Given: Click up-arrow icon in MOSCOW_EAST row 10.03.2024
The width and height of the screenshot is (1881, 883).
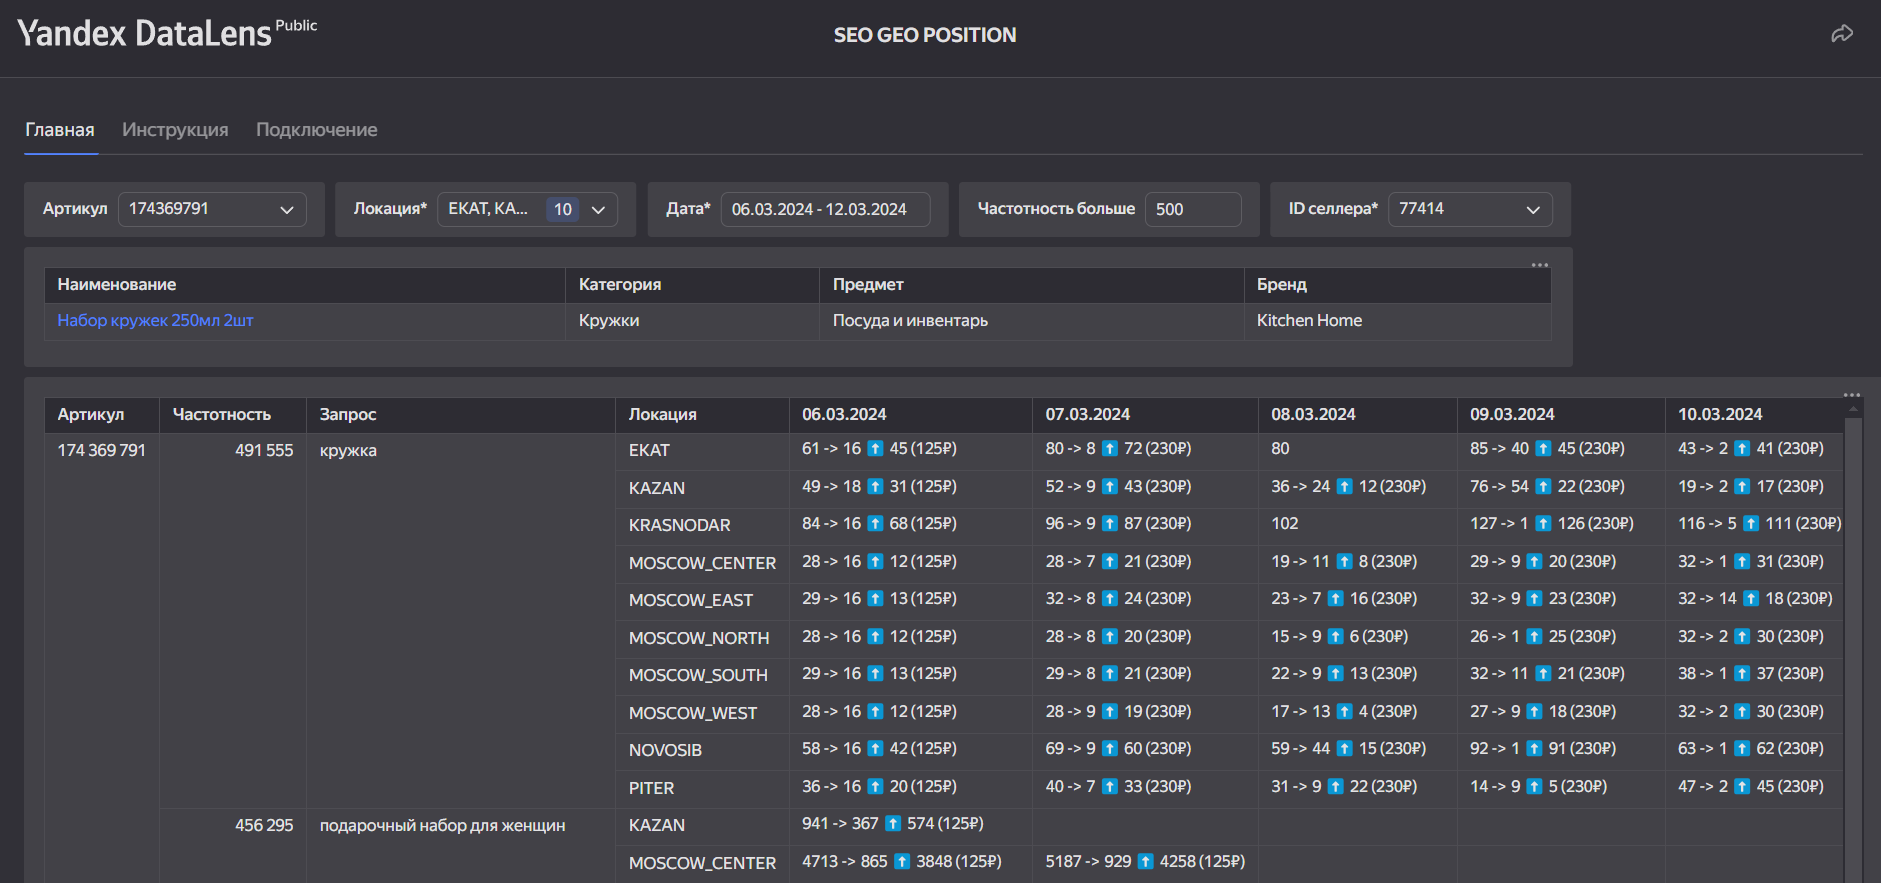Looking at the screenshot, I should tap(1751, 599).
